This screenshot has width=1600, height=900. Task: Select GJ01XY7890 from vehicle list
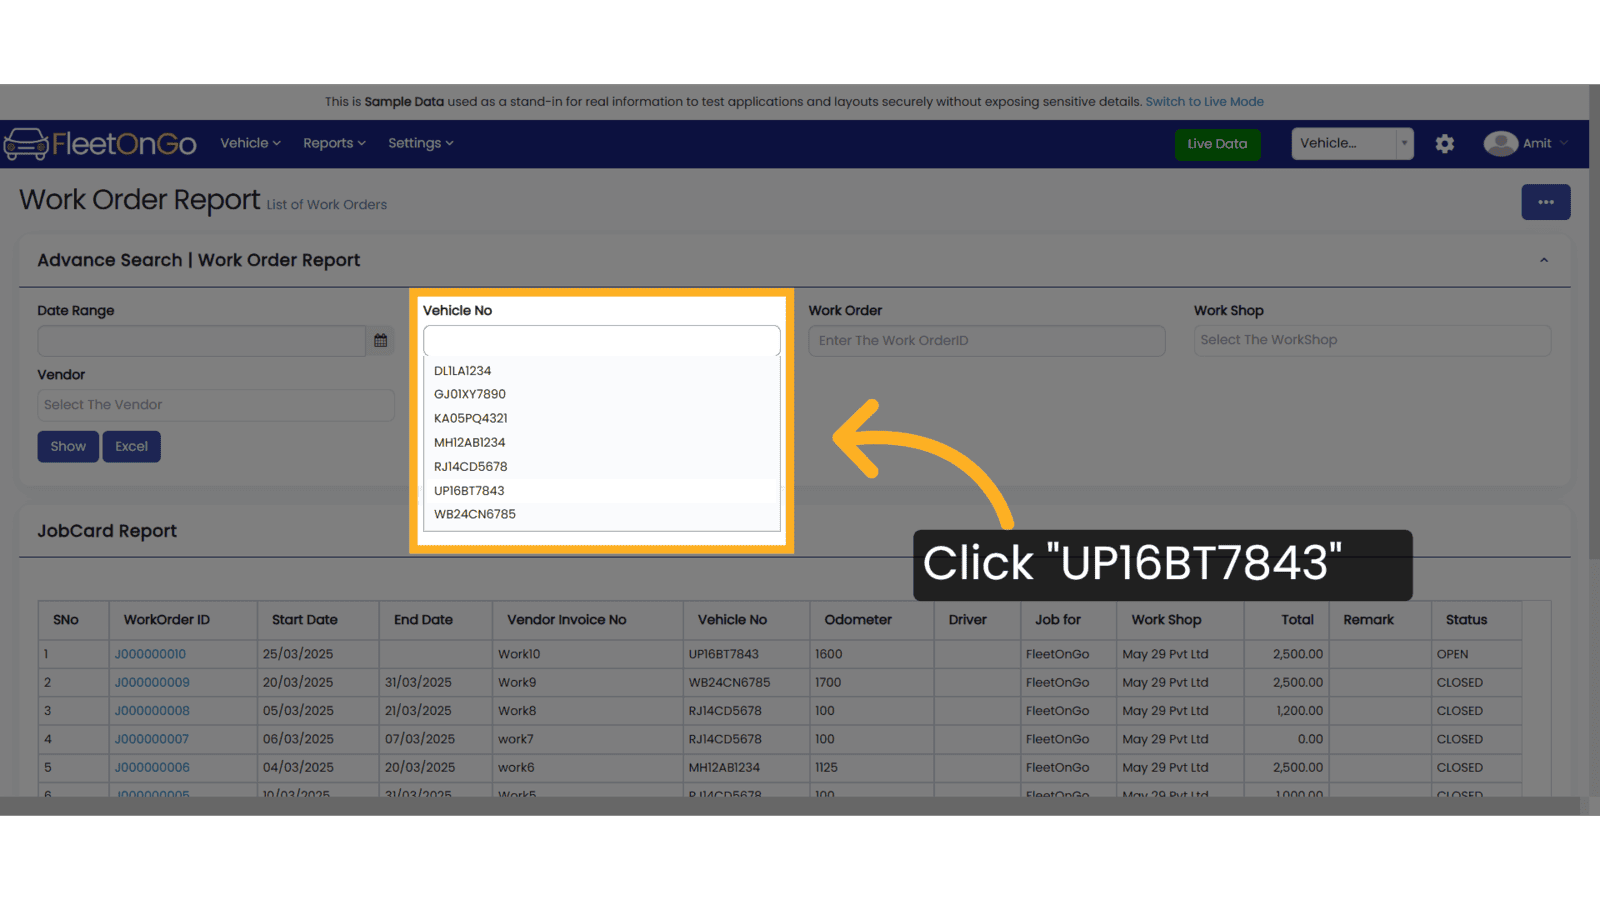602,394
